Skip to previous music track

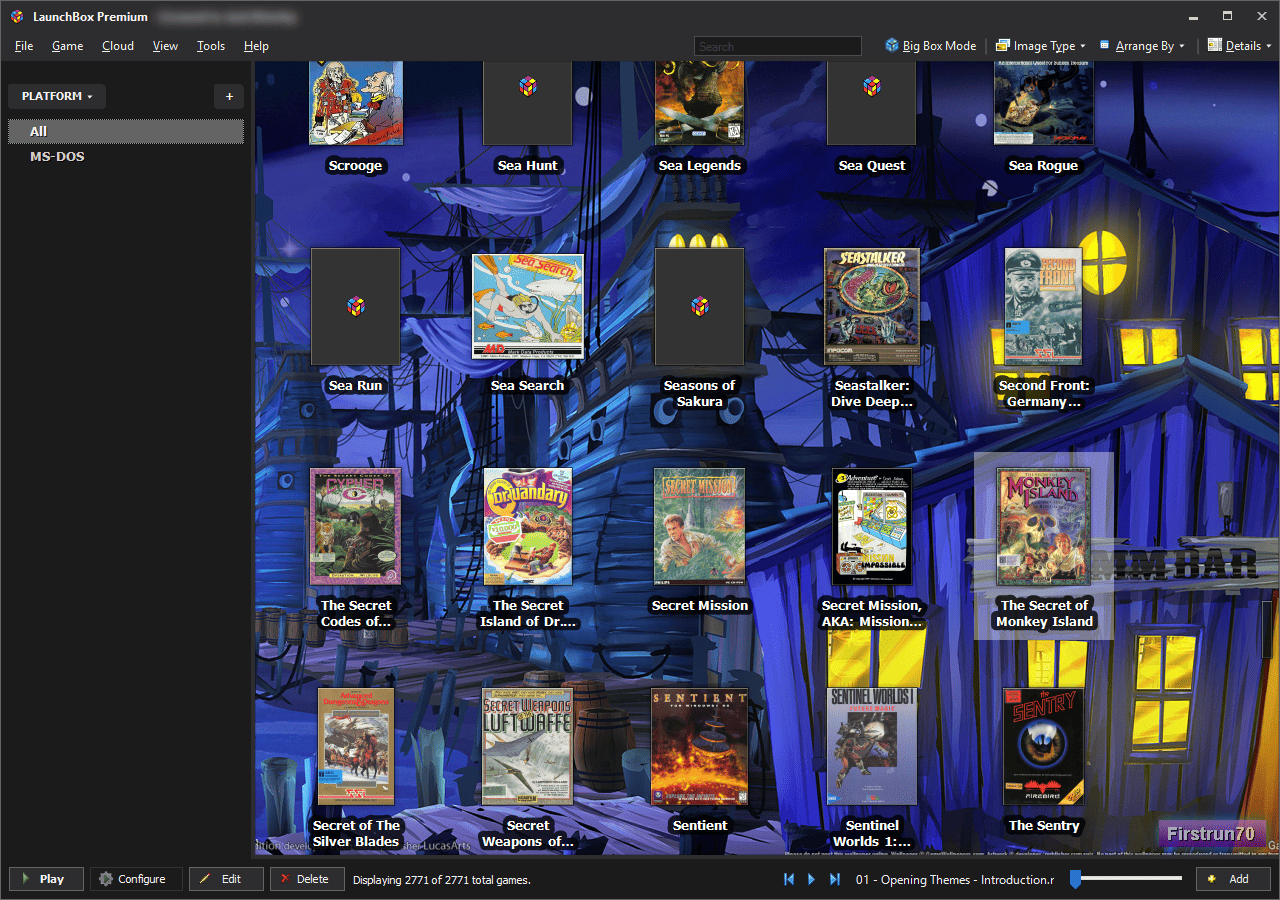(788, 879)
